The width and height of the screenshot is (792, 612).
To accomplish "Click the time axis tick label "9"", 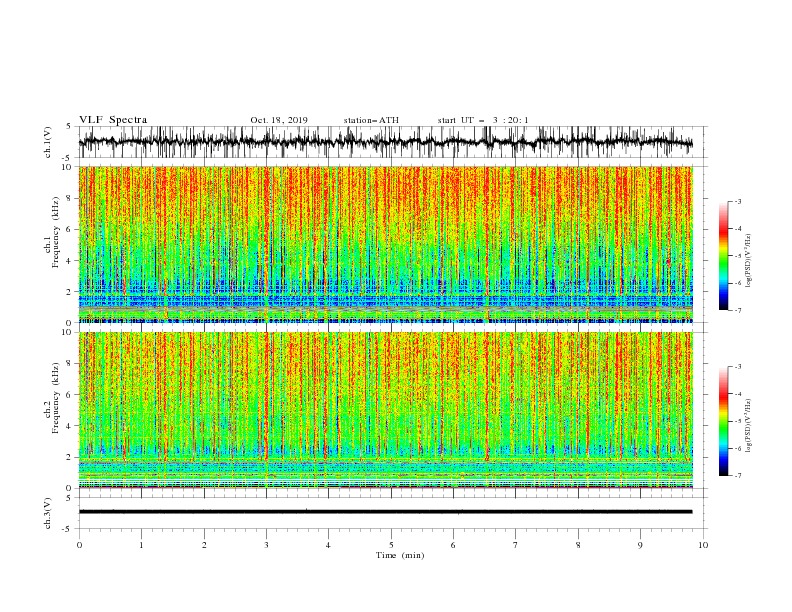I will [x=640, y=545].
